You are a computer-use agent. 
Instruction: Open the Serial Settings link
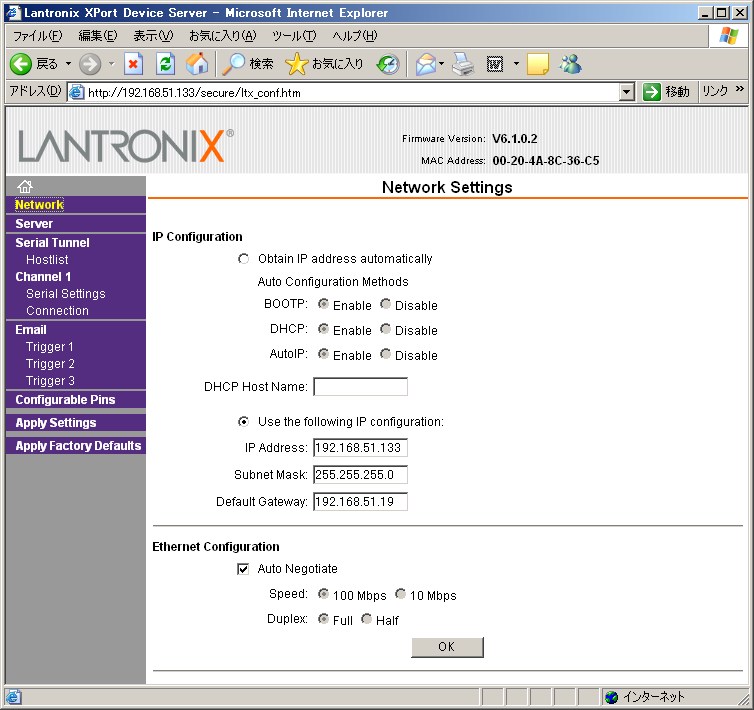66,294
